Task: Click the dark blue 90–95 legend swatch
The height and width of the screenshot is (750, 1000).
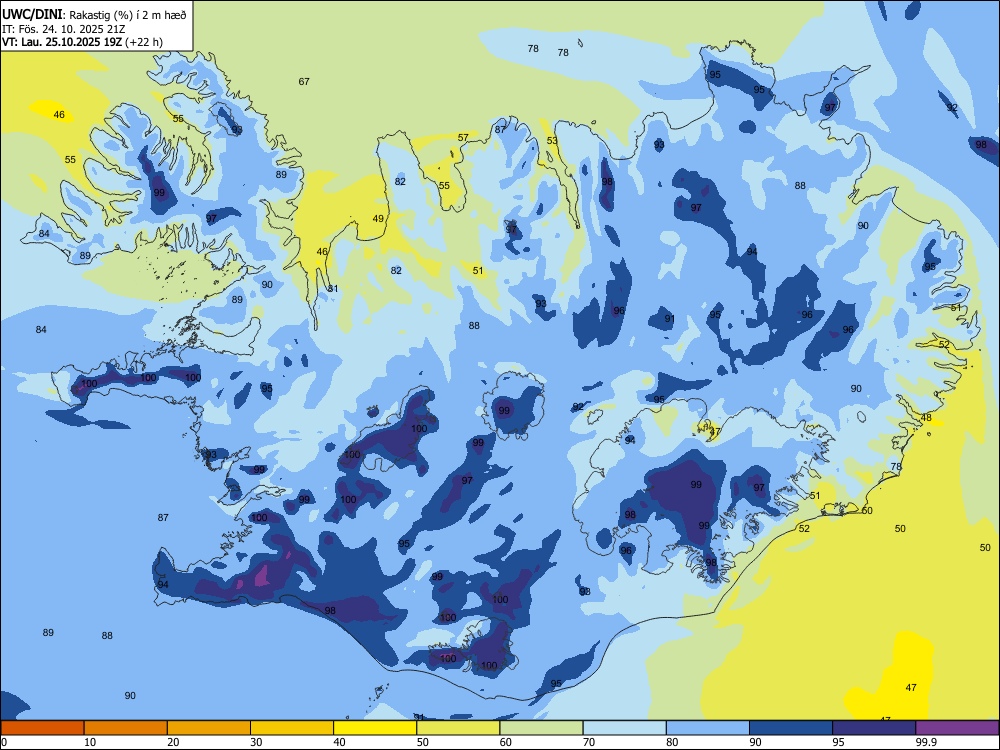Action: pos(791,728)
